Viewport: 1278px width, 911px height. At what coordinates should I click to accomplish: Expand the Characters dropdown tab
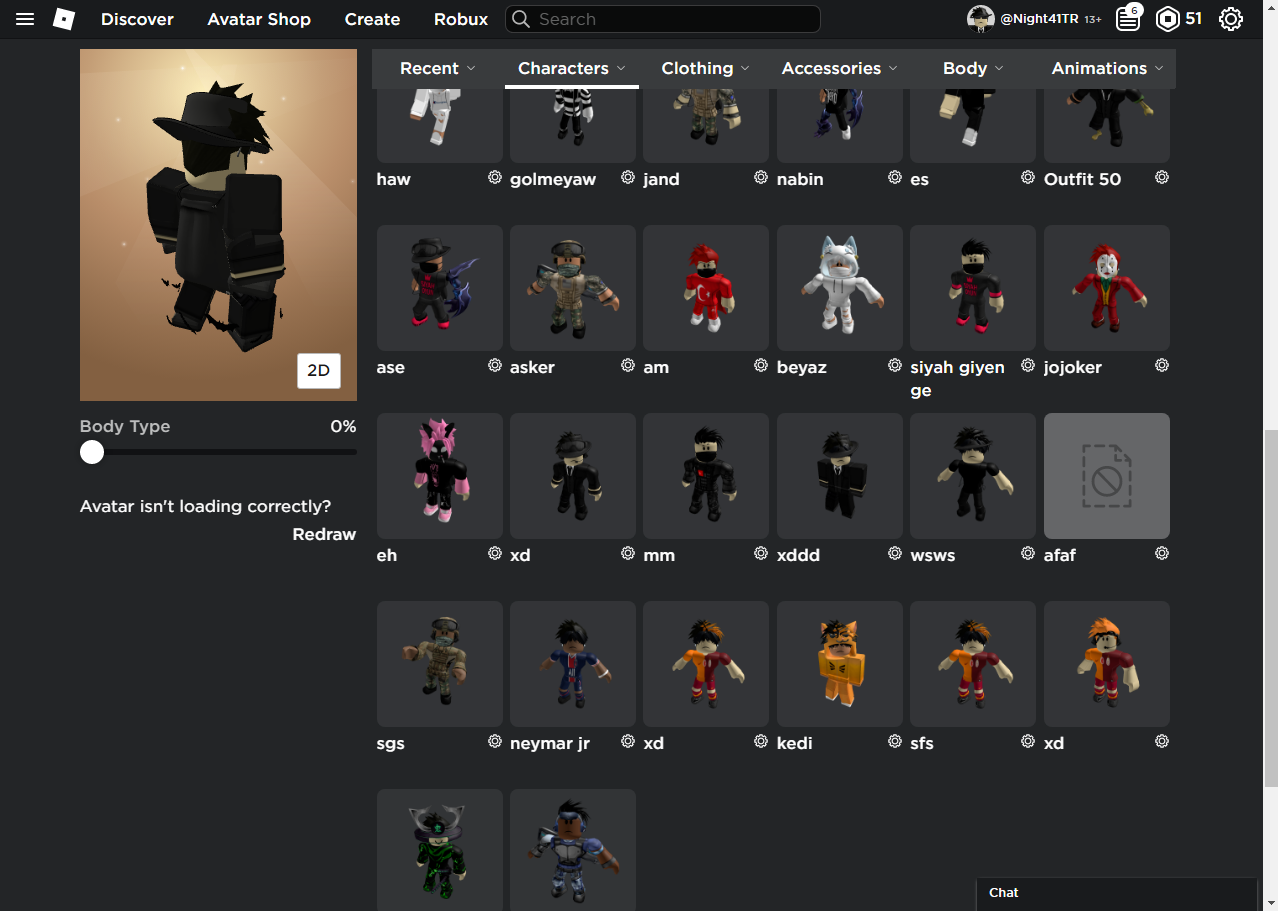[572, 68]
